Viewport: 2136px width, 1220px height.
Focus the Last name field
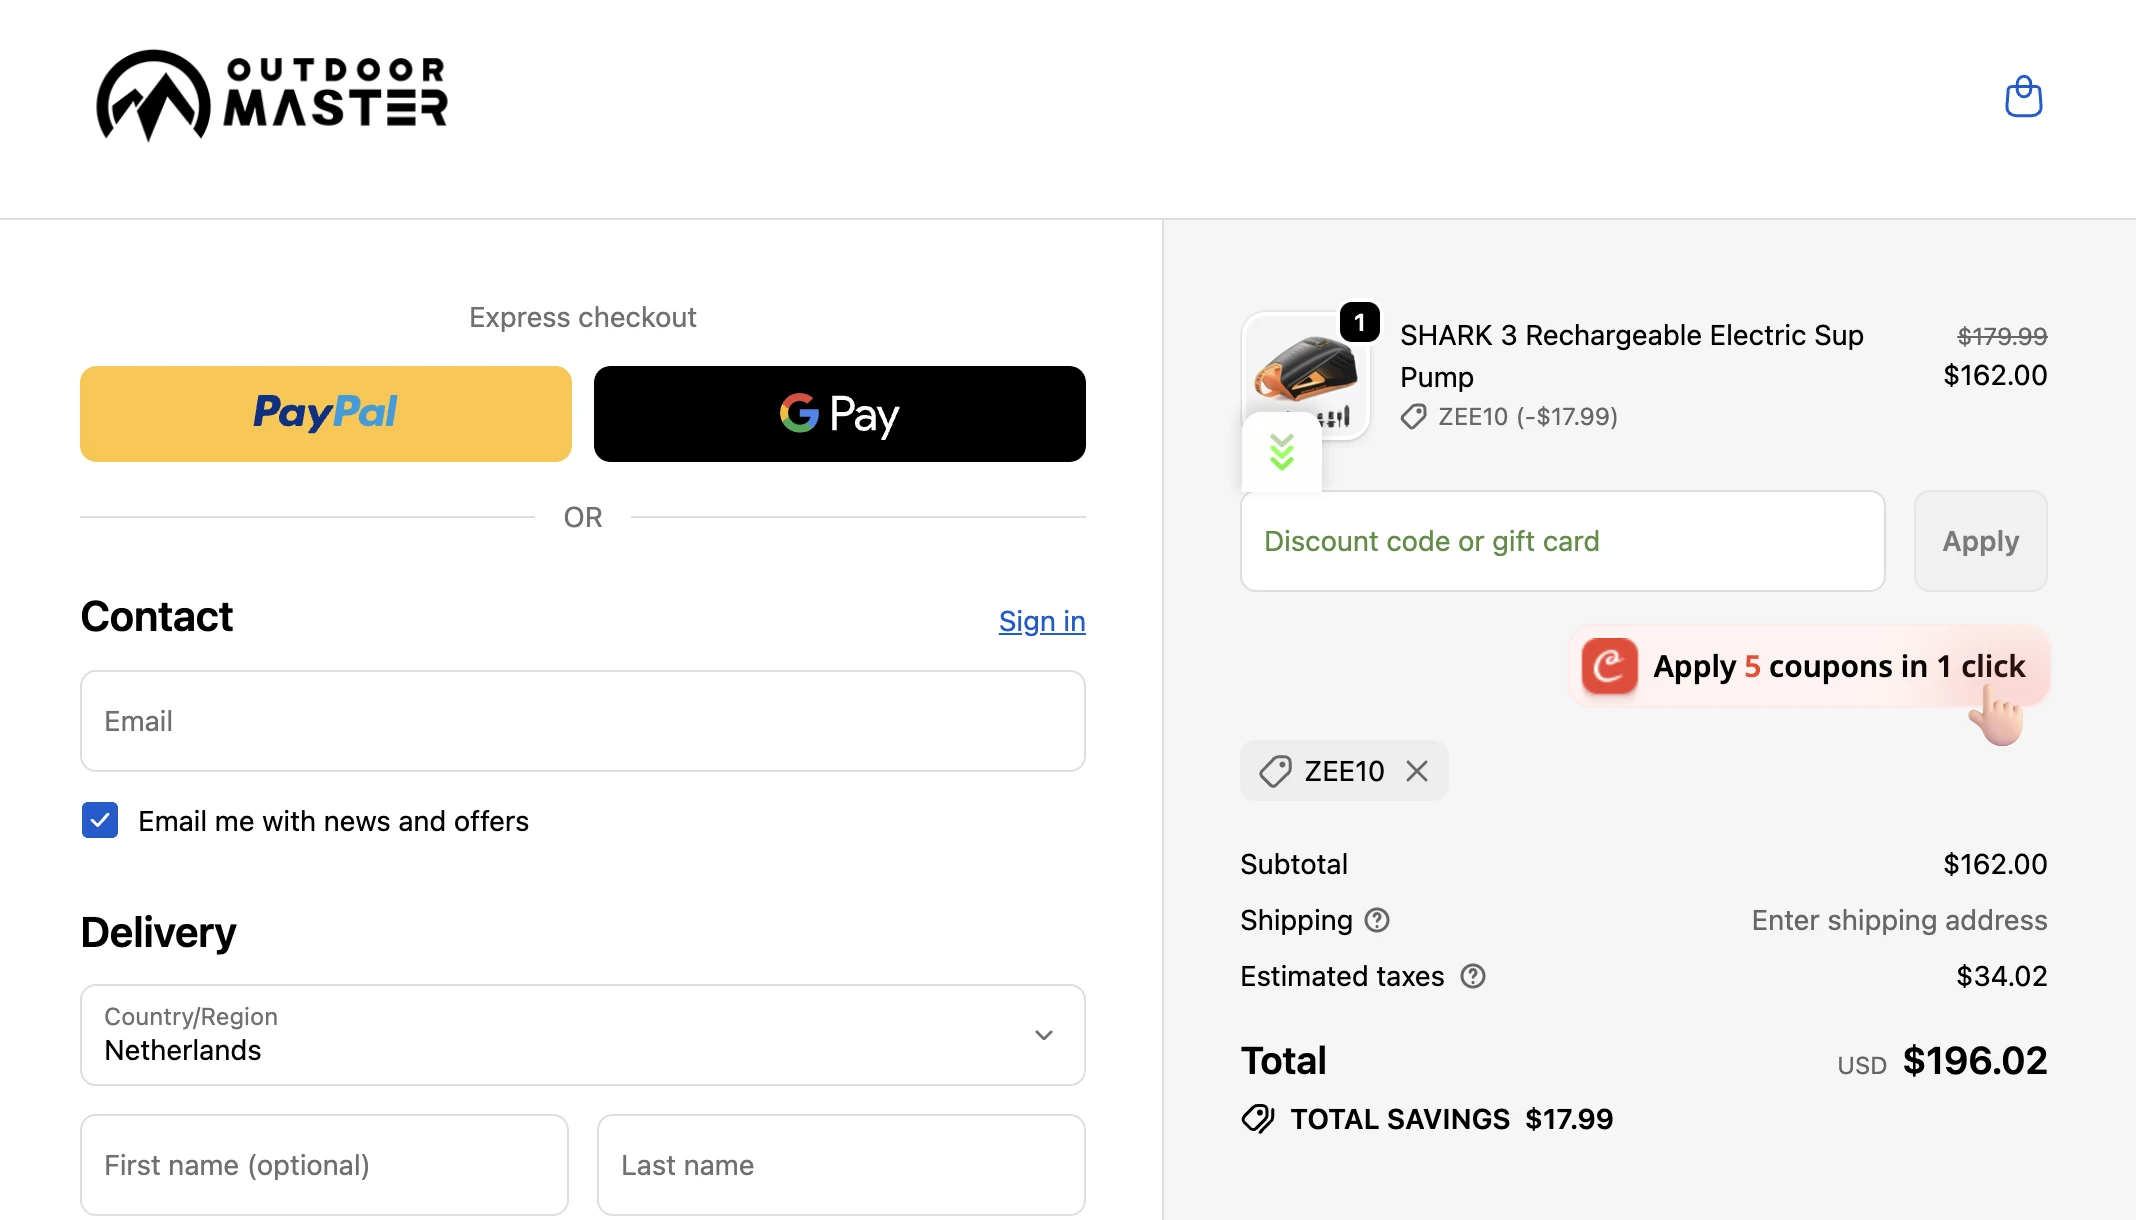tap(841, 1165)
